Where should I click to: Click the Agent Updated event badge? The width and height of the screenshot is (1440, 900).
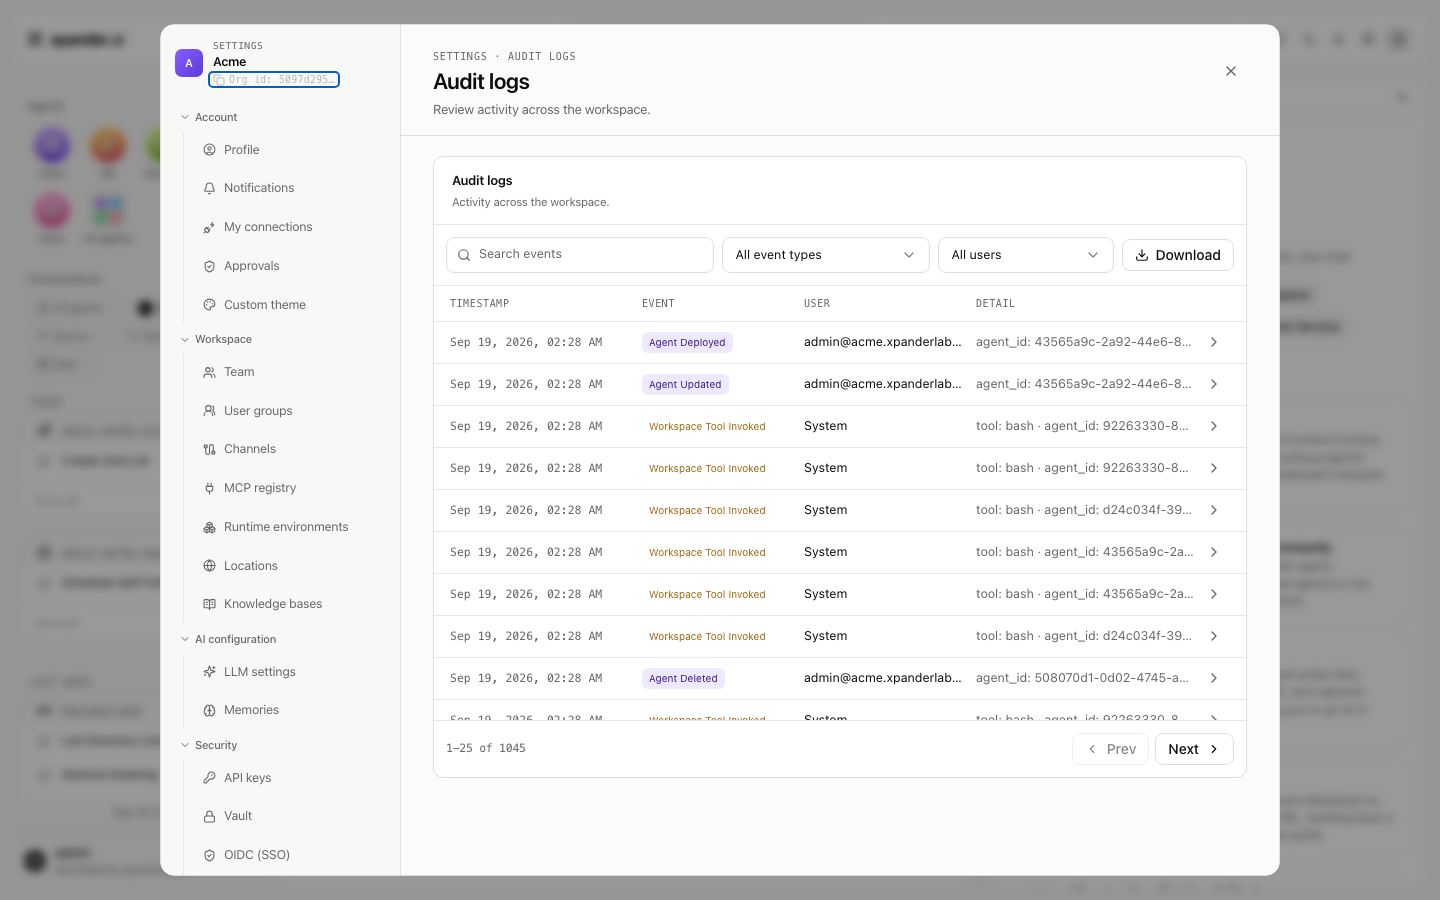(685, 384)
